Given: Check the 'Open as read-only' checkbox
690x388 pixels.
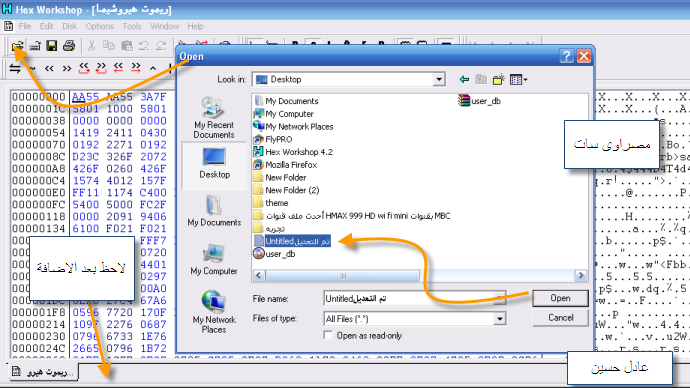Looking at the screenshot, I should pyautogui.click(x=328, y=335).
